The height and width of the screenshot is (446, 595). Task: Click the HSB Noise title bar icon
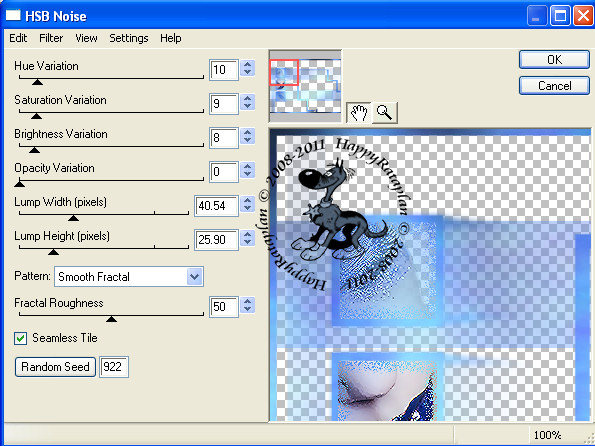point(13,16)
